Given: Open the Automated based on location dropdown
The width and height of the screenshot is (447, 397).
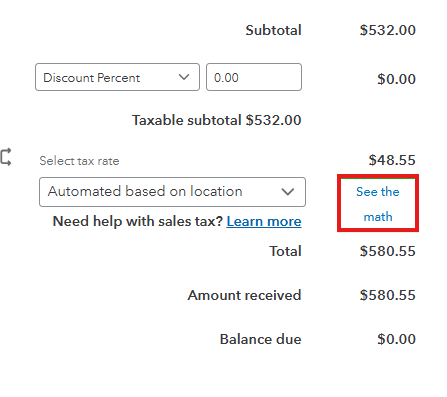Looking at the screenshot, I should [172, 192].
